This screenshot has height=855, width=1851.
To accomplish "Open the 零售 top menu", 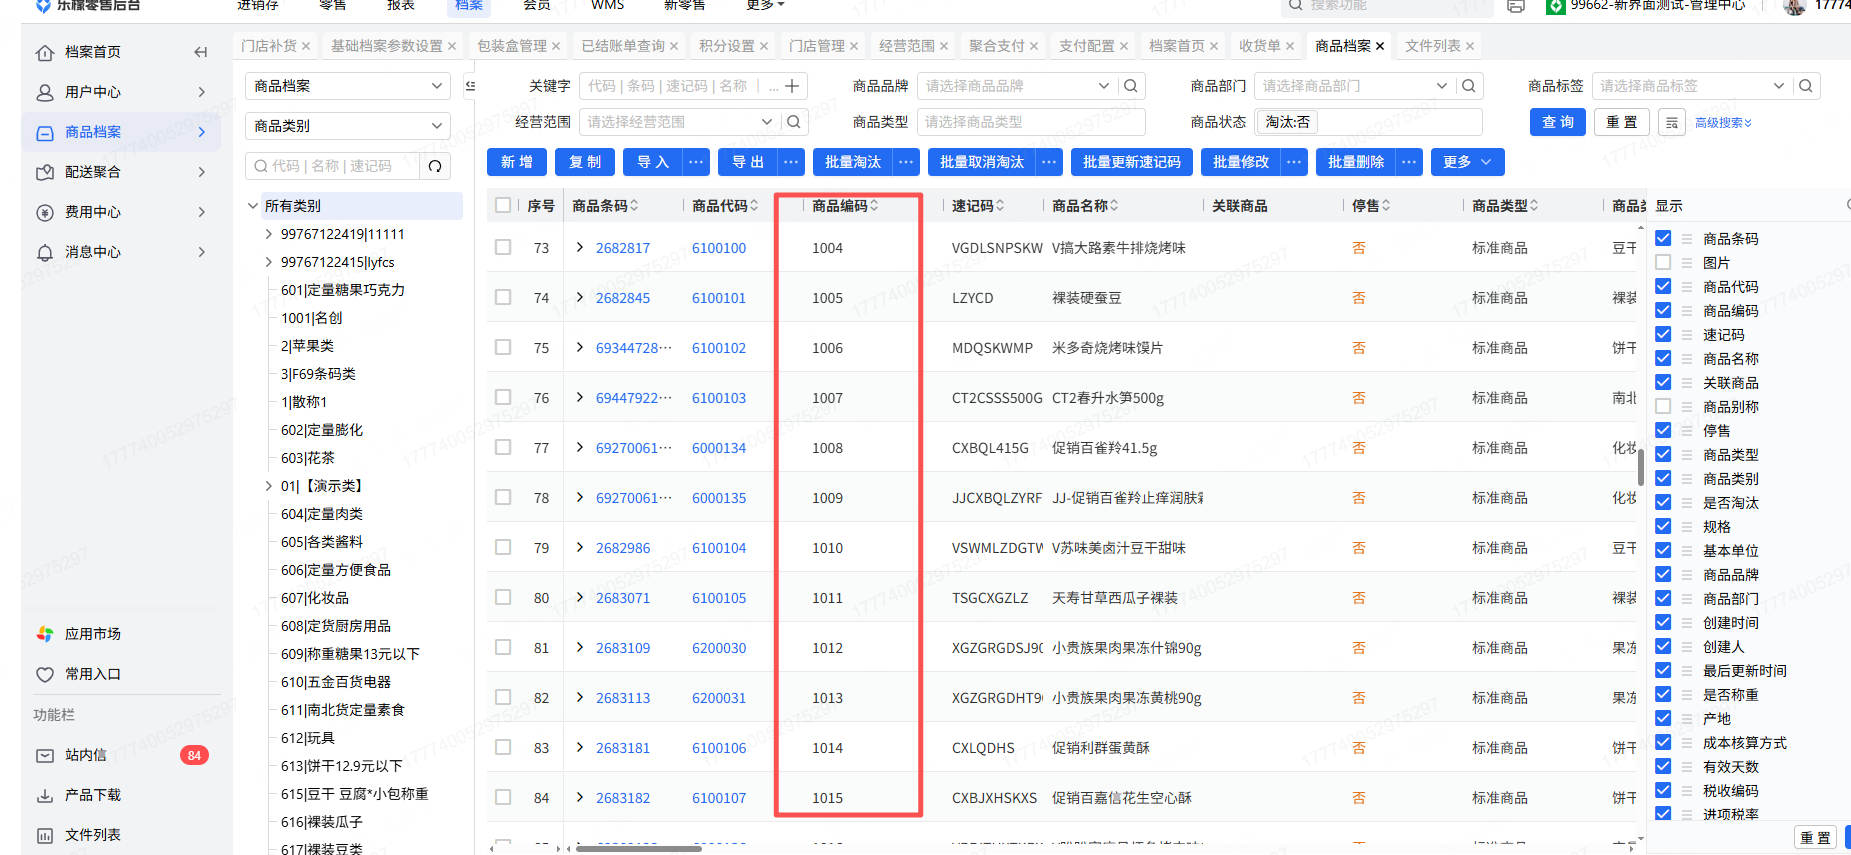I will (333, 5).
